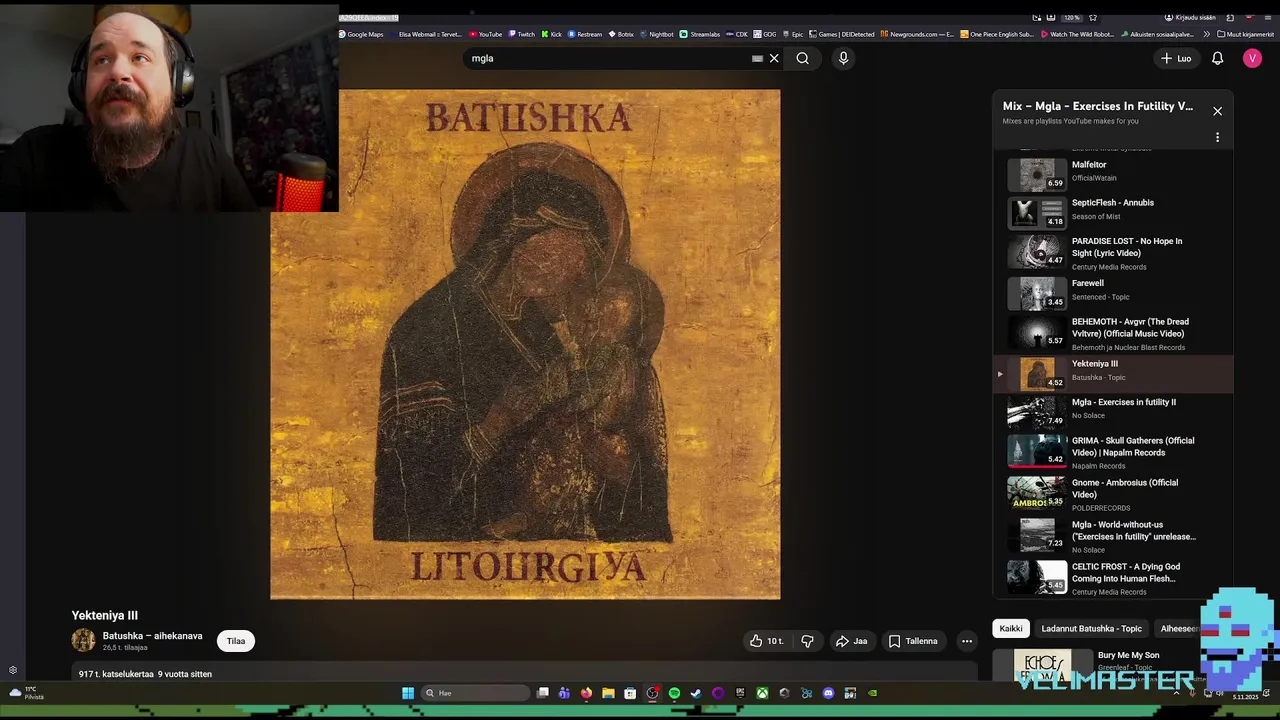Viewport: 1280px width, 720px height.
Task: Select the Kaikki filter chip
Action: tap(1011, 628)
